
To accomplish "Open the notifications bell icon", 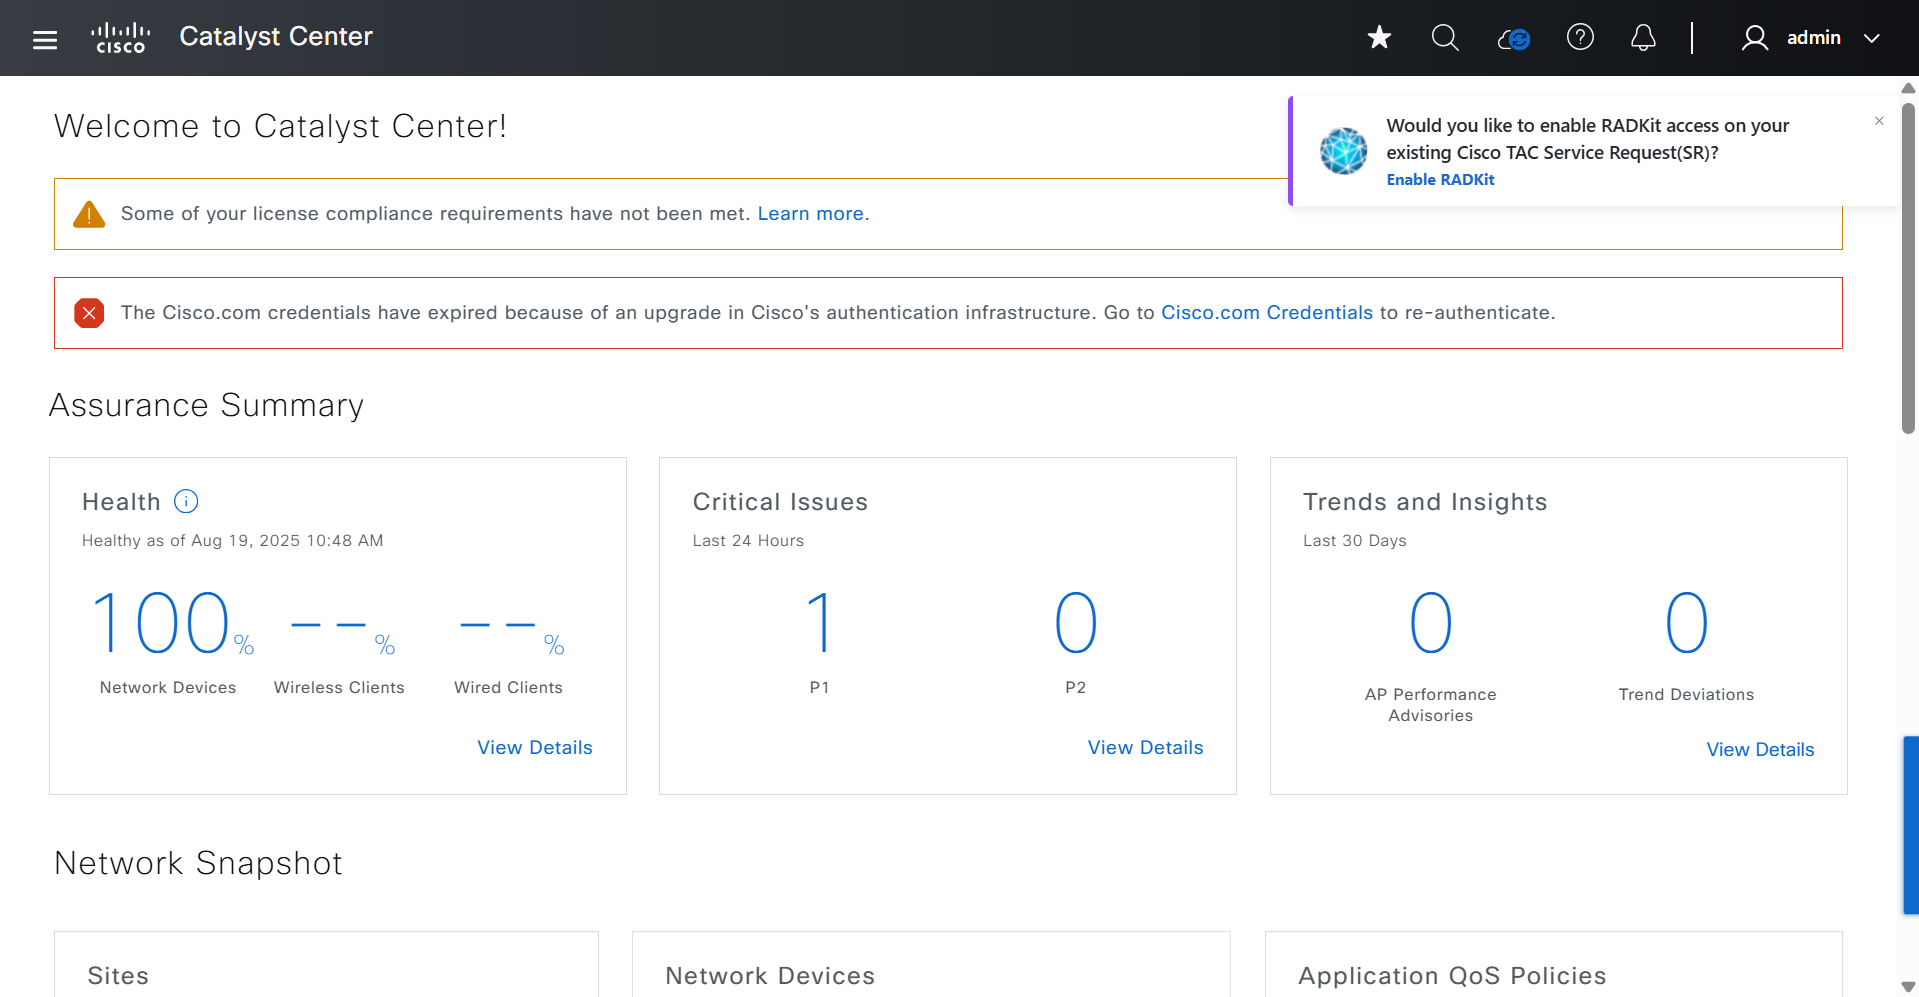I will click(x=1643, y=38).
